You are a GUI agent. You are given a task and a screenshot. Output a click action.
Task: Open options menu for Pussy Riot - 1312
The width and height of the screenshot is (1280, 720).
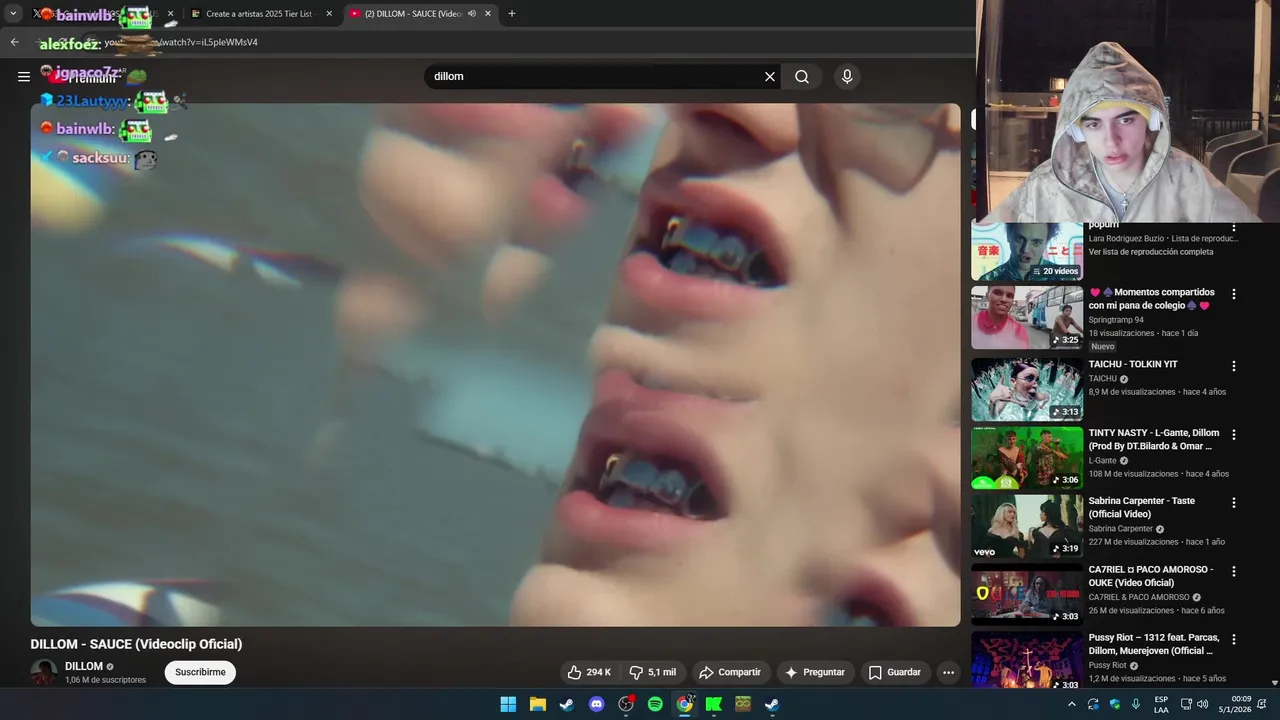pos(1233,639)
